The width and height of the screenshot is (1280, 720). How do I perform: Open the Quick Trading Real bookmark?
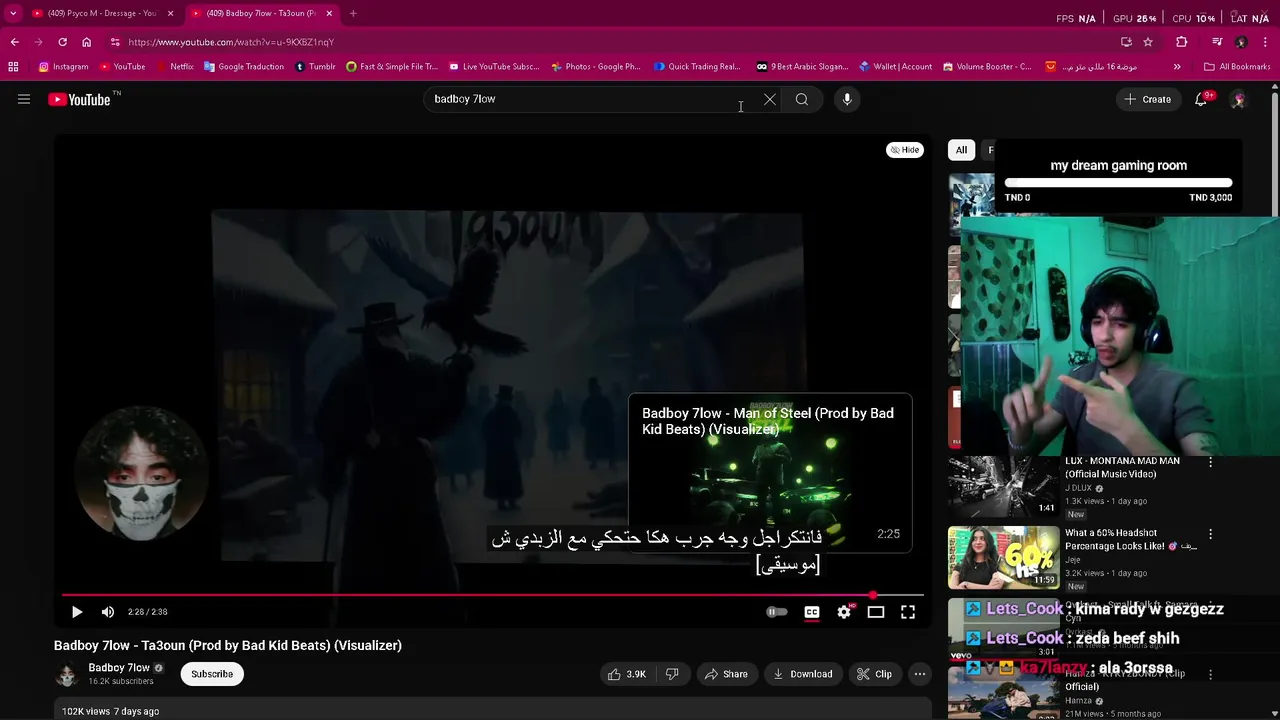point(697,67)
